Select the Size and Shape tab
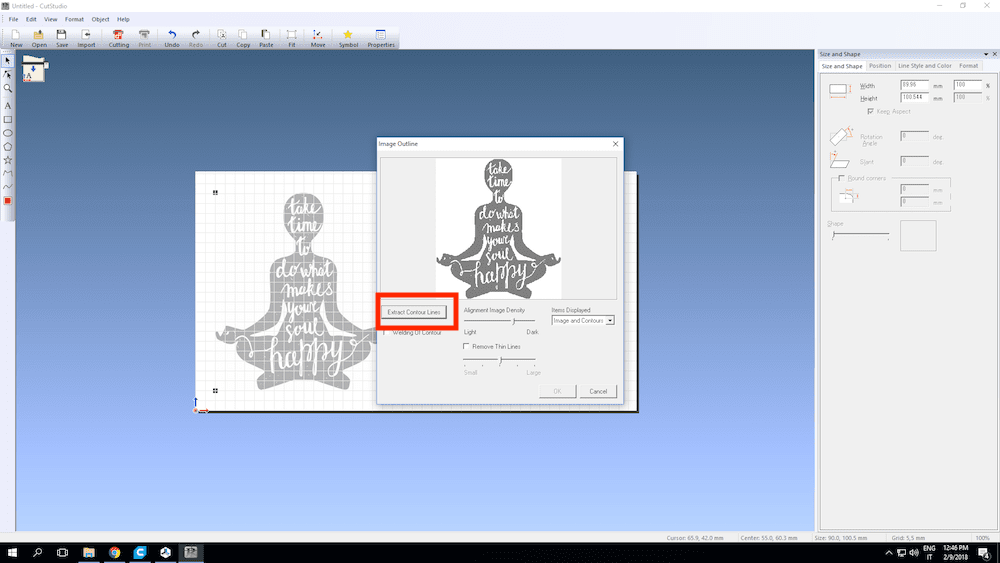Viewport: 1000px width, 563px height. pyautogui.click(x=842, y=66)
